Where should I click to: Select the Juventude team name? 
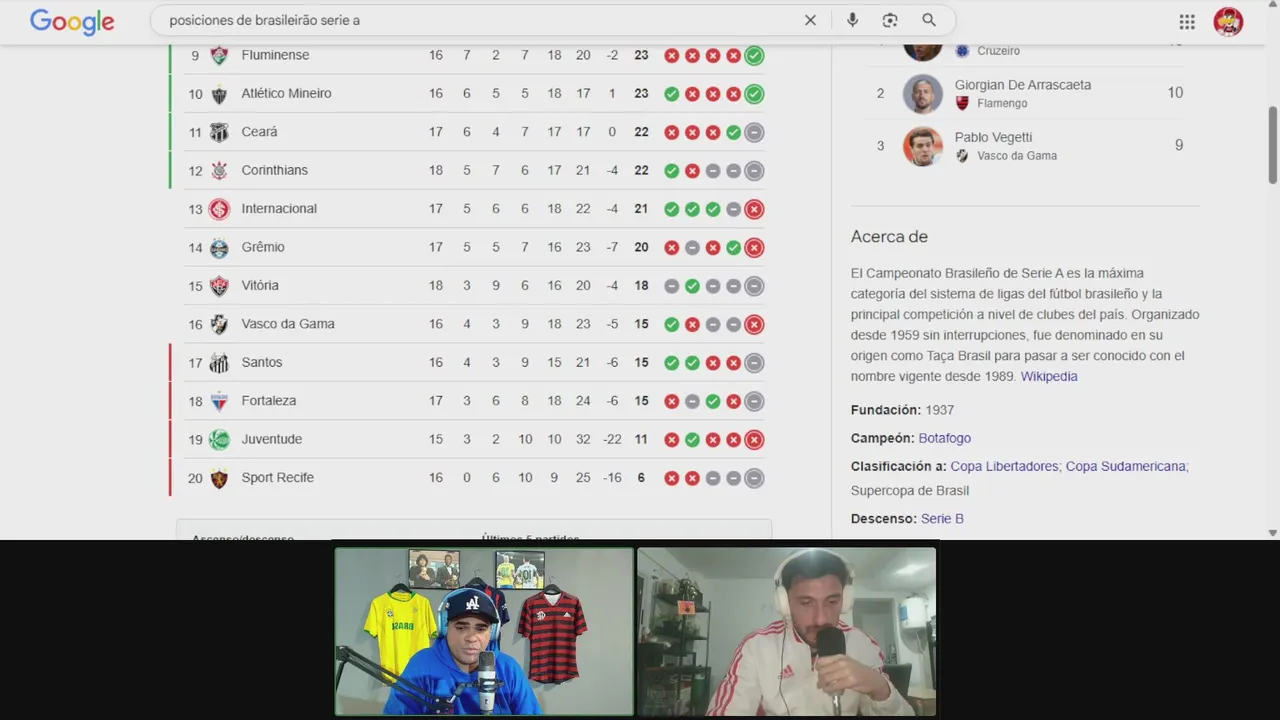pos(271,439)
